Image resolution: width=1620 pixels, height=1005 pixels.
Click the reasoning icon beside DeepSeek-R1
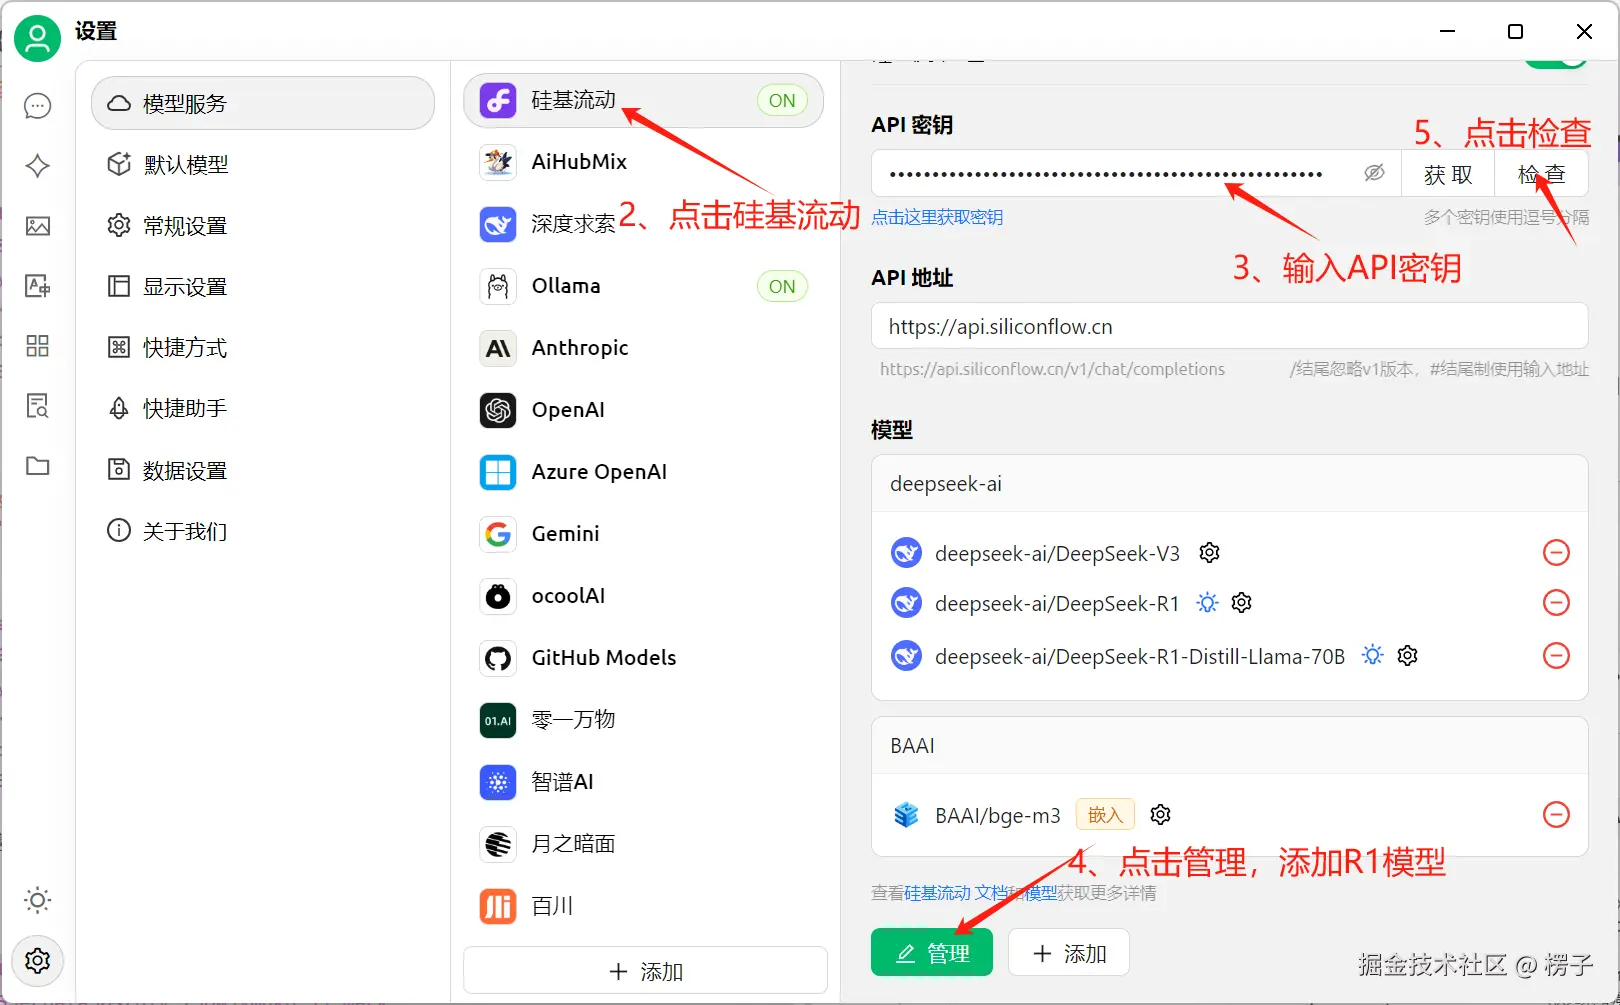click(x=1208, y=603)
